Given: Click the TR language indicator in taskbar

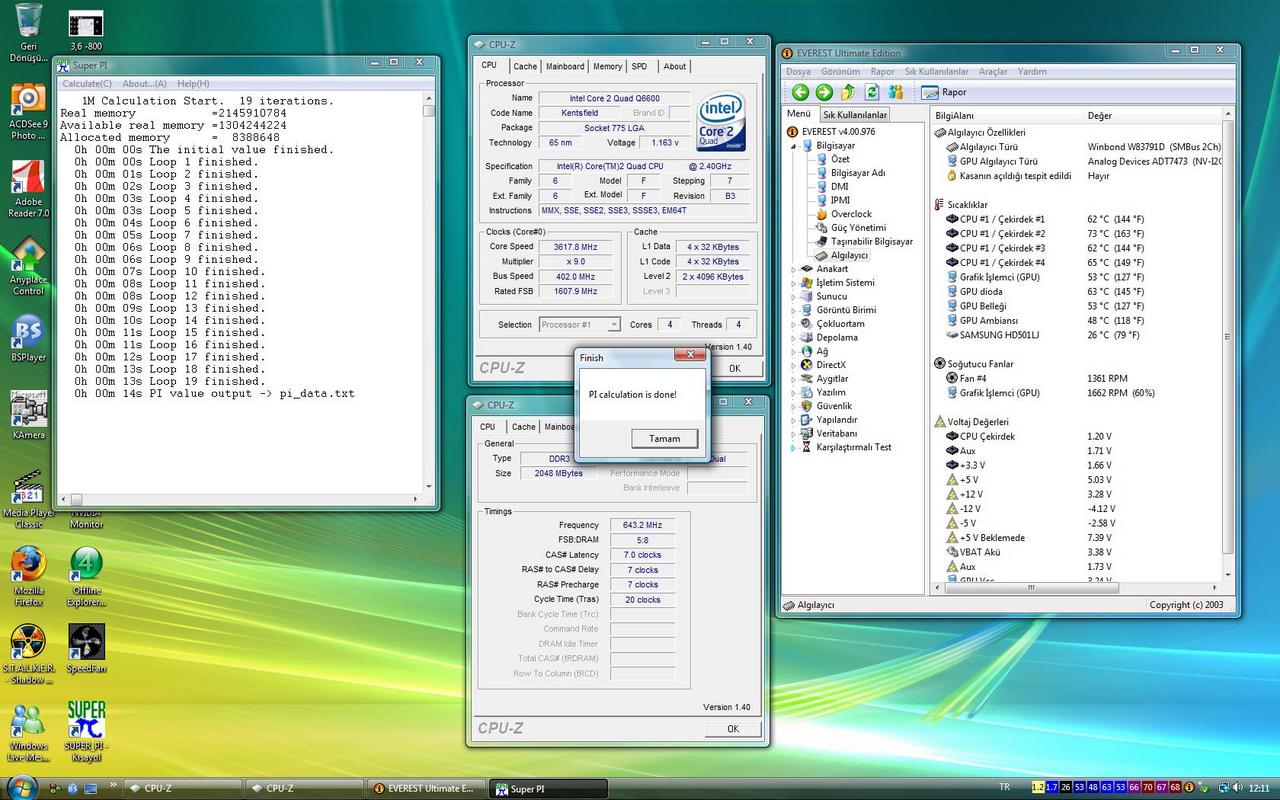Looking at the screenshot, I should (1004, 787).
